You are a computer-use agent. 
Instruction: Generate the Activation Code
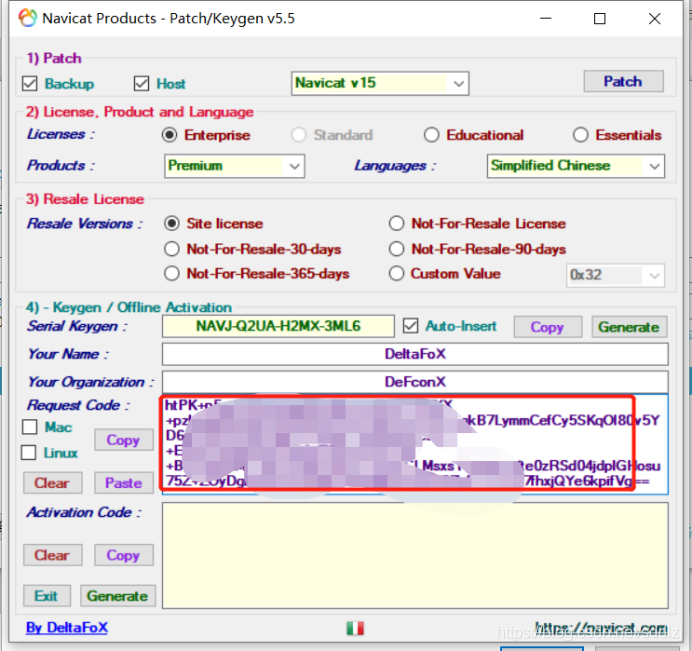click(x=118, y=596)
